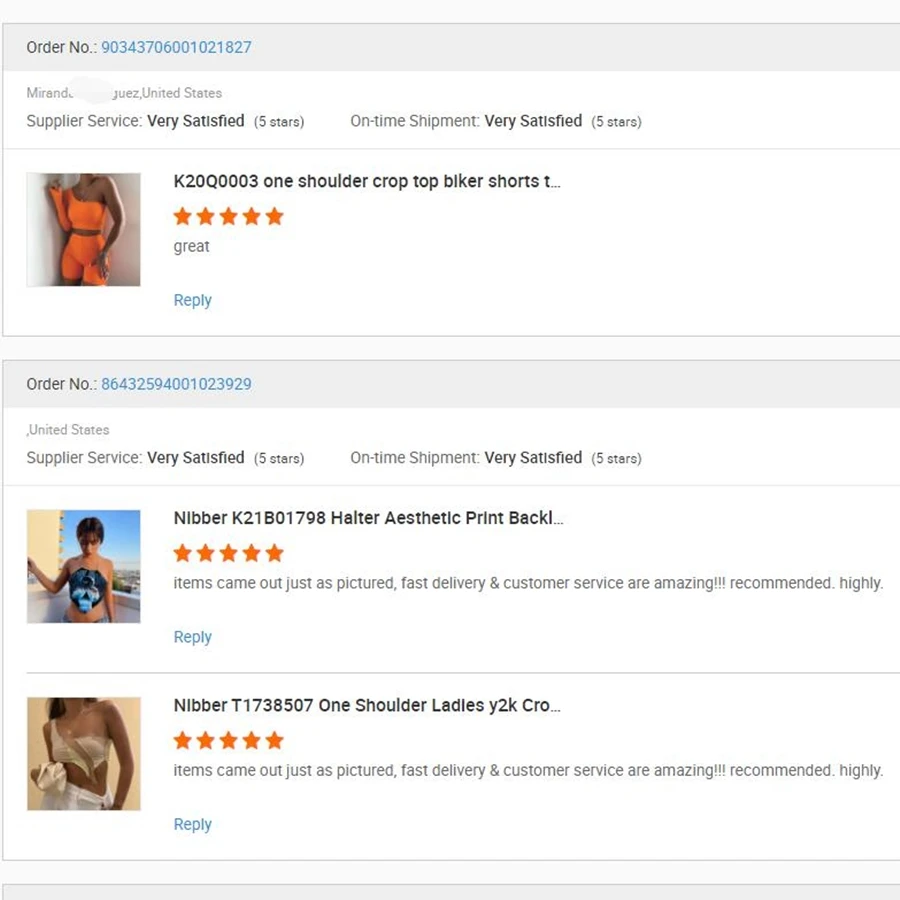The height and width of the screenshot is (900, 900).
Task: Open order number 90343706001021827 link
Action: coord(176,47)
